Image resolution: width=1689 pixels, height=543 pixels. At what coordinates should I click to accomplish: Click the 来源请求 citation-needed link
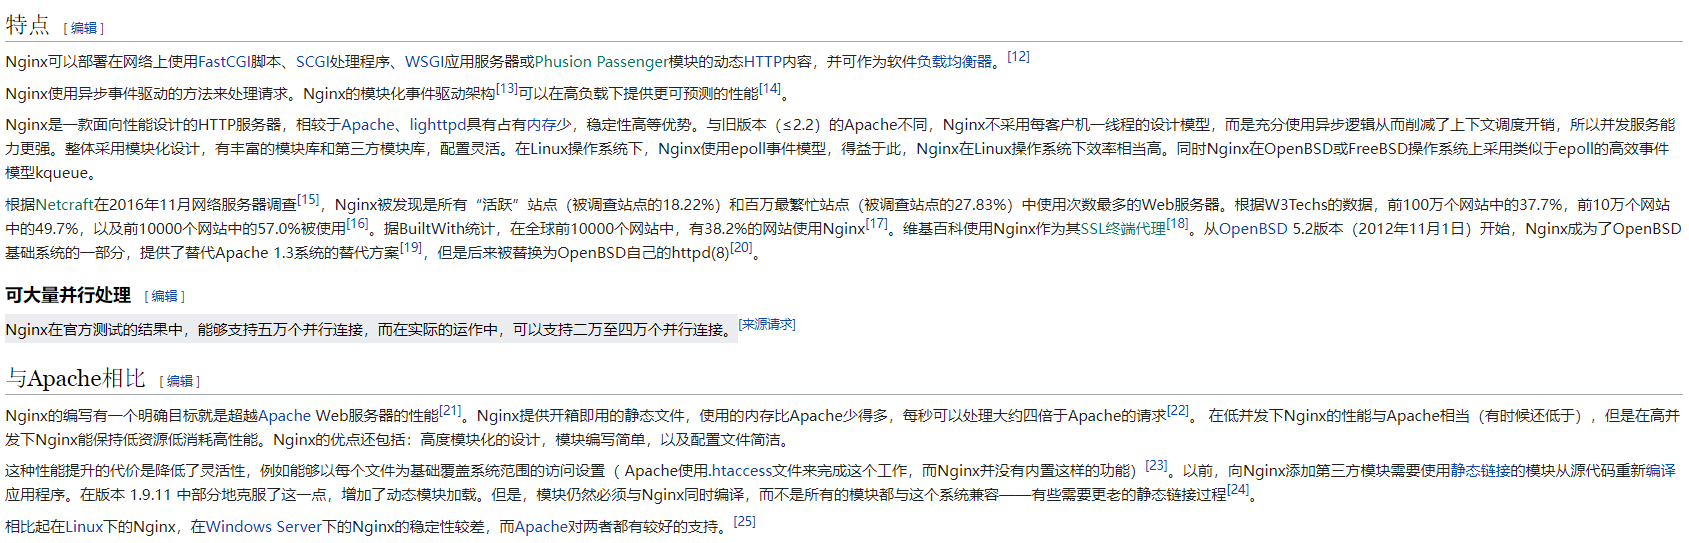[767, 324]
